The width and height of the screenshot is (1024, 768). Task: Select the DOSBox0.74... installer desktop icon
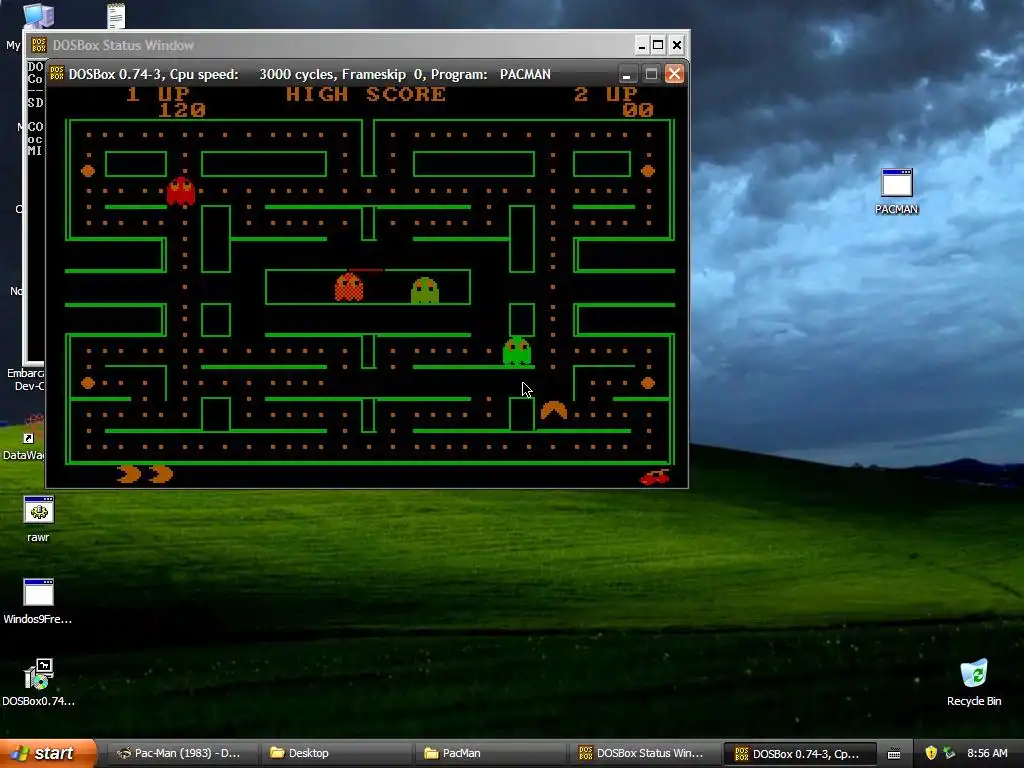tap(38, 682)
